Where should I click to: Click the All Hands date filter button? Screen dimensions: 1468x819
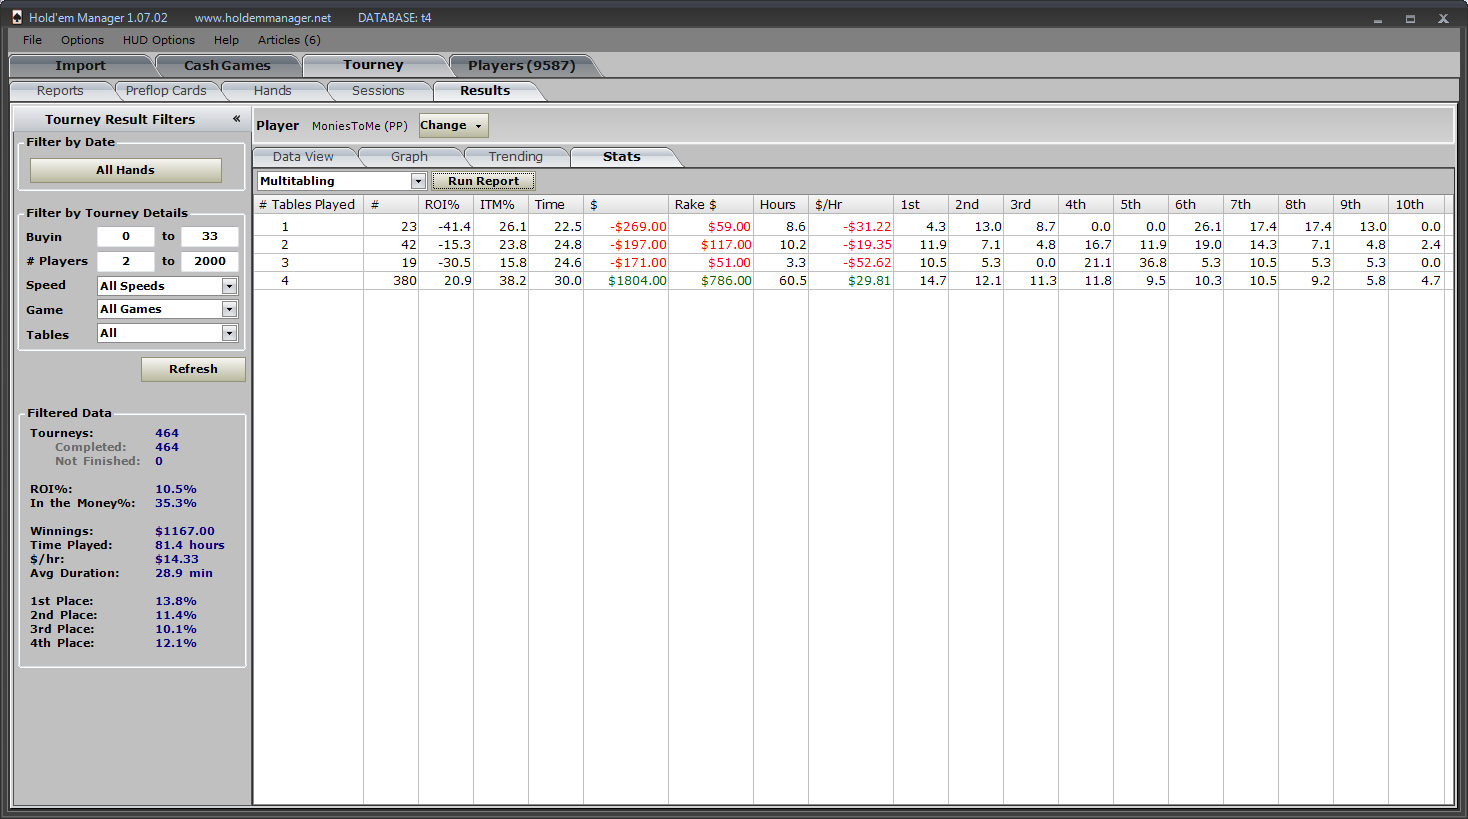125,170
